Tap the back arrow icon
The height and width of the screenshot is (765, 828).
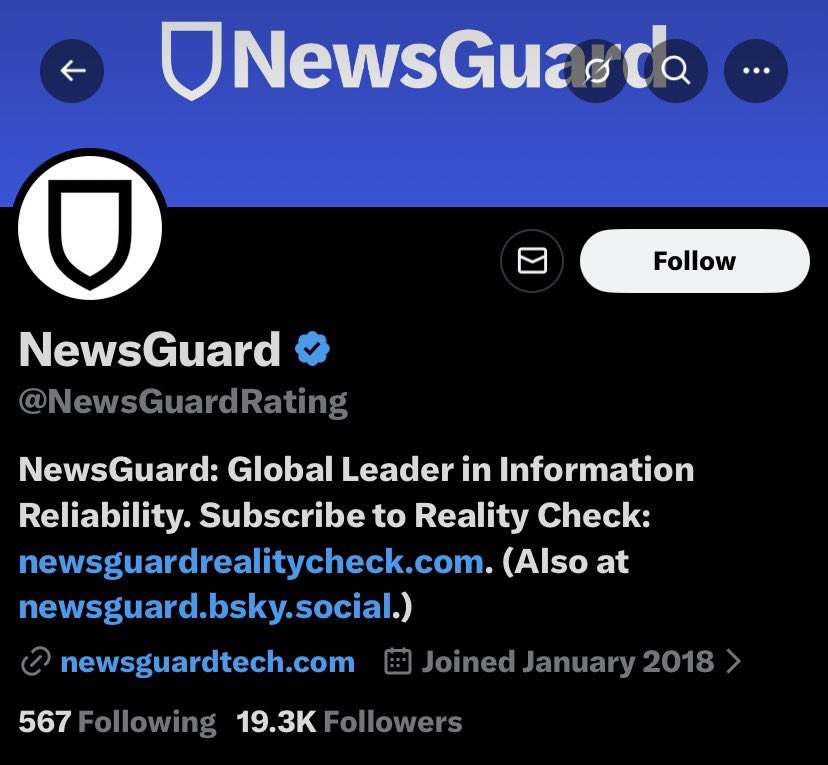72,70
